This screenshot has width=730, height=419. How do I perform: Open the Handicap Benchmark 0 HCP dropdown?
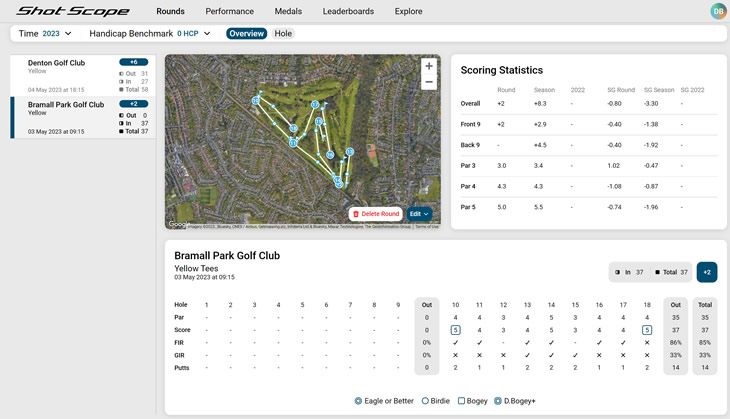150,34
